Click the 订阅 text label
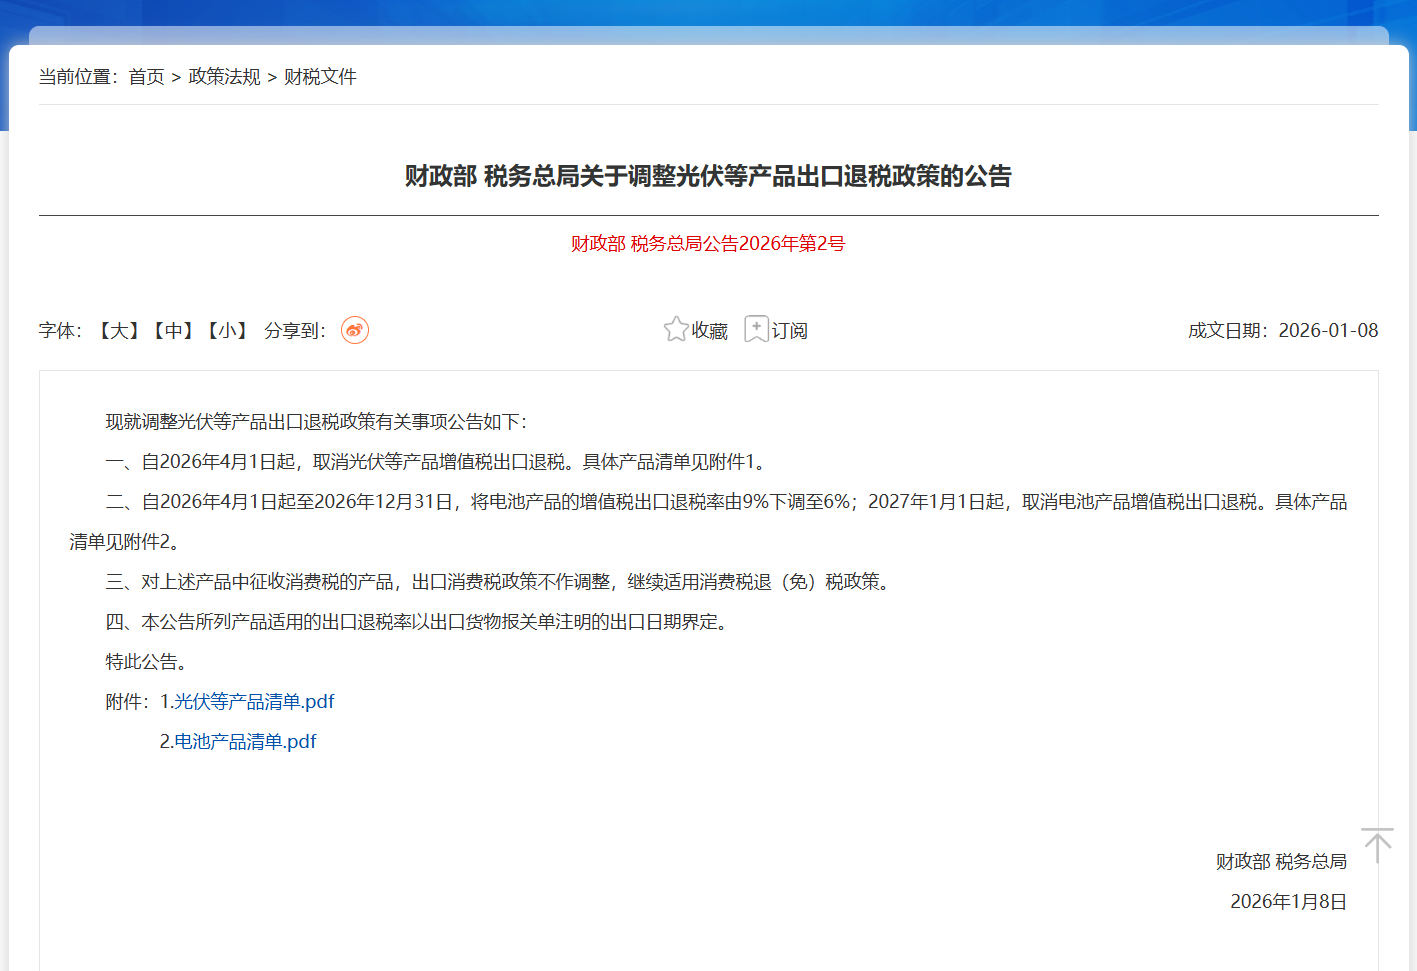The width and height of the screenshot is (1417, 971). [x=790, y=331]
